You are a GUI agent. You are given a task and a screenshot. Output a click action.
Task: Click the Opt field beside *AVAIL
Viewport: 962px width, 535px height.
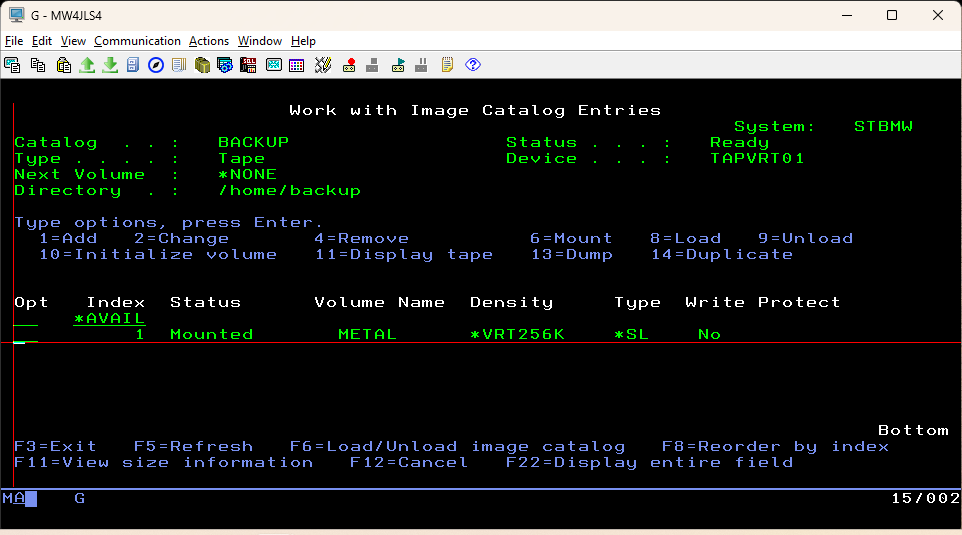(x=26, y=319)
